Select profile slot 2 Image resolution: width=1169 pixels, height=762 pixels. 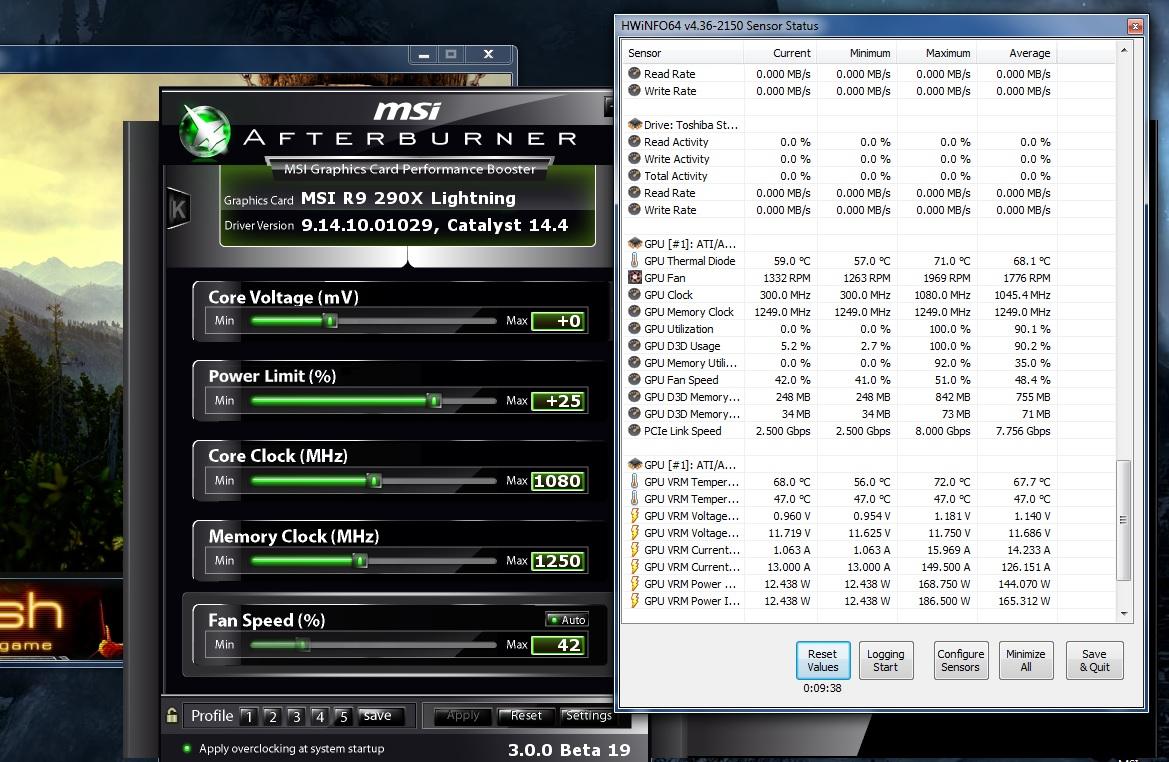[x=272, y=717]
